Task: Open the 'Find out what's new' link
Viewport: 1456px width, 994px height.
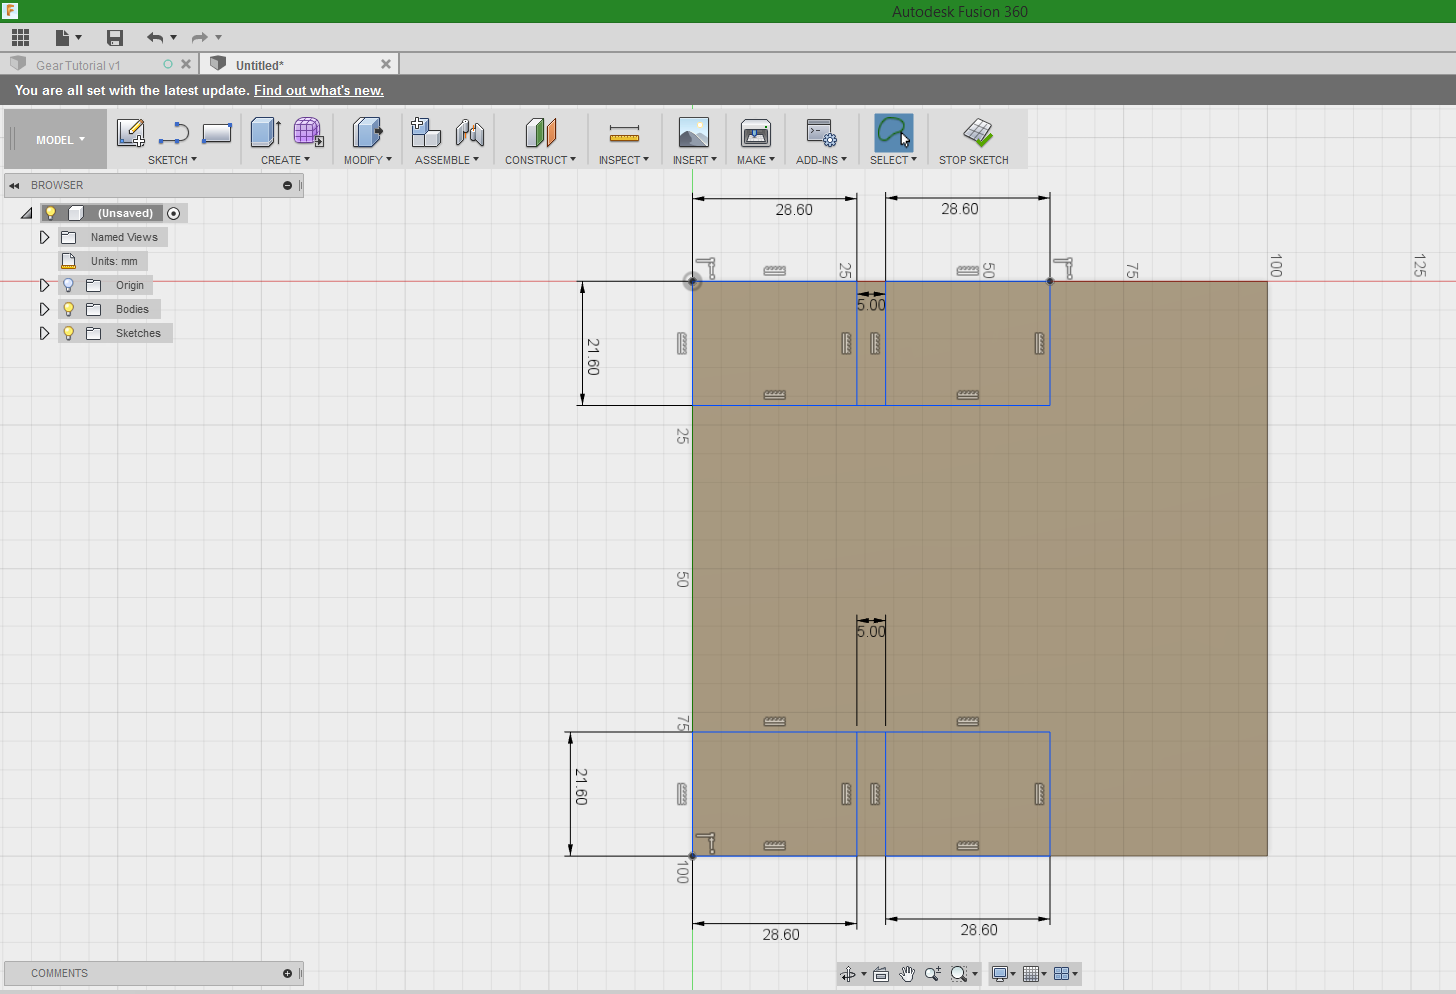Action: (x=318, y=90)
